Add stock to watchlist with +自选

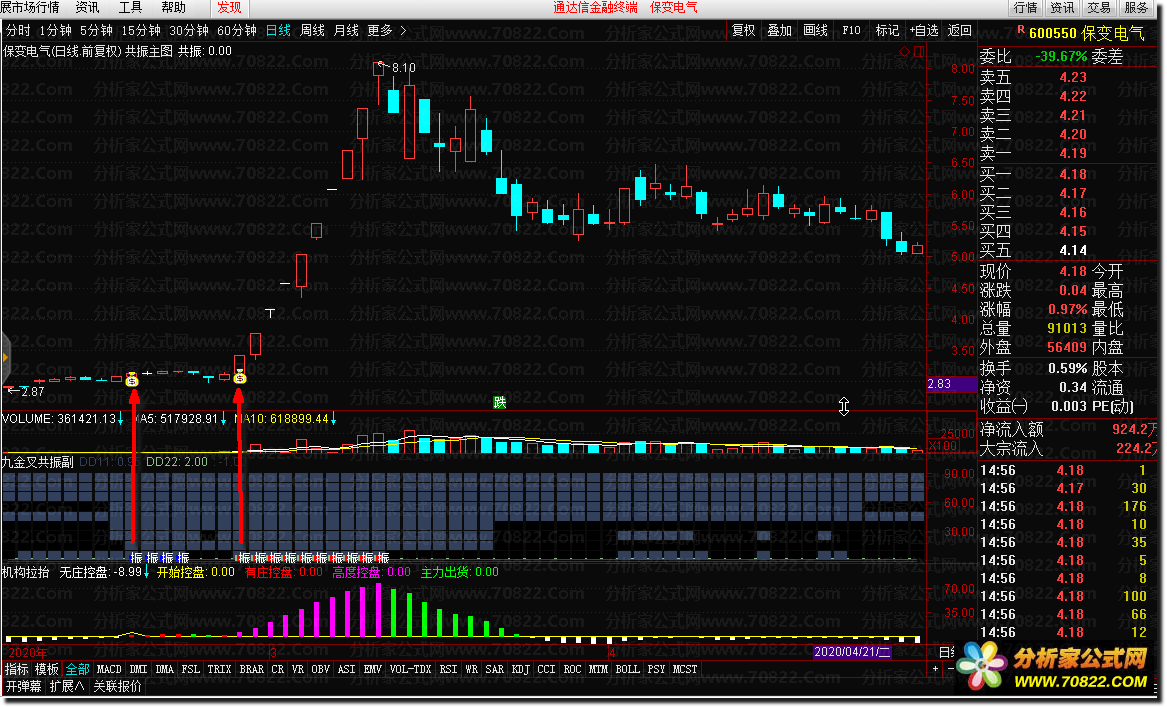[x=924, y=31]
